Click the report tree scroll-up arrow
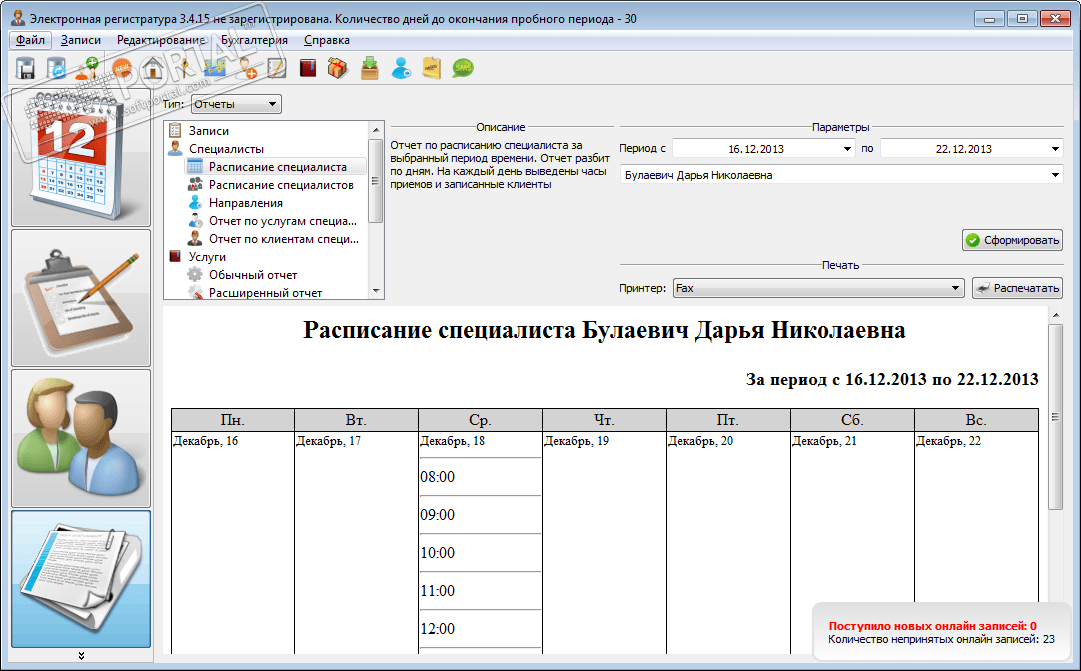 click(x=376, y=130)
